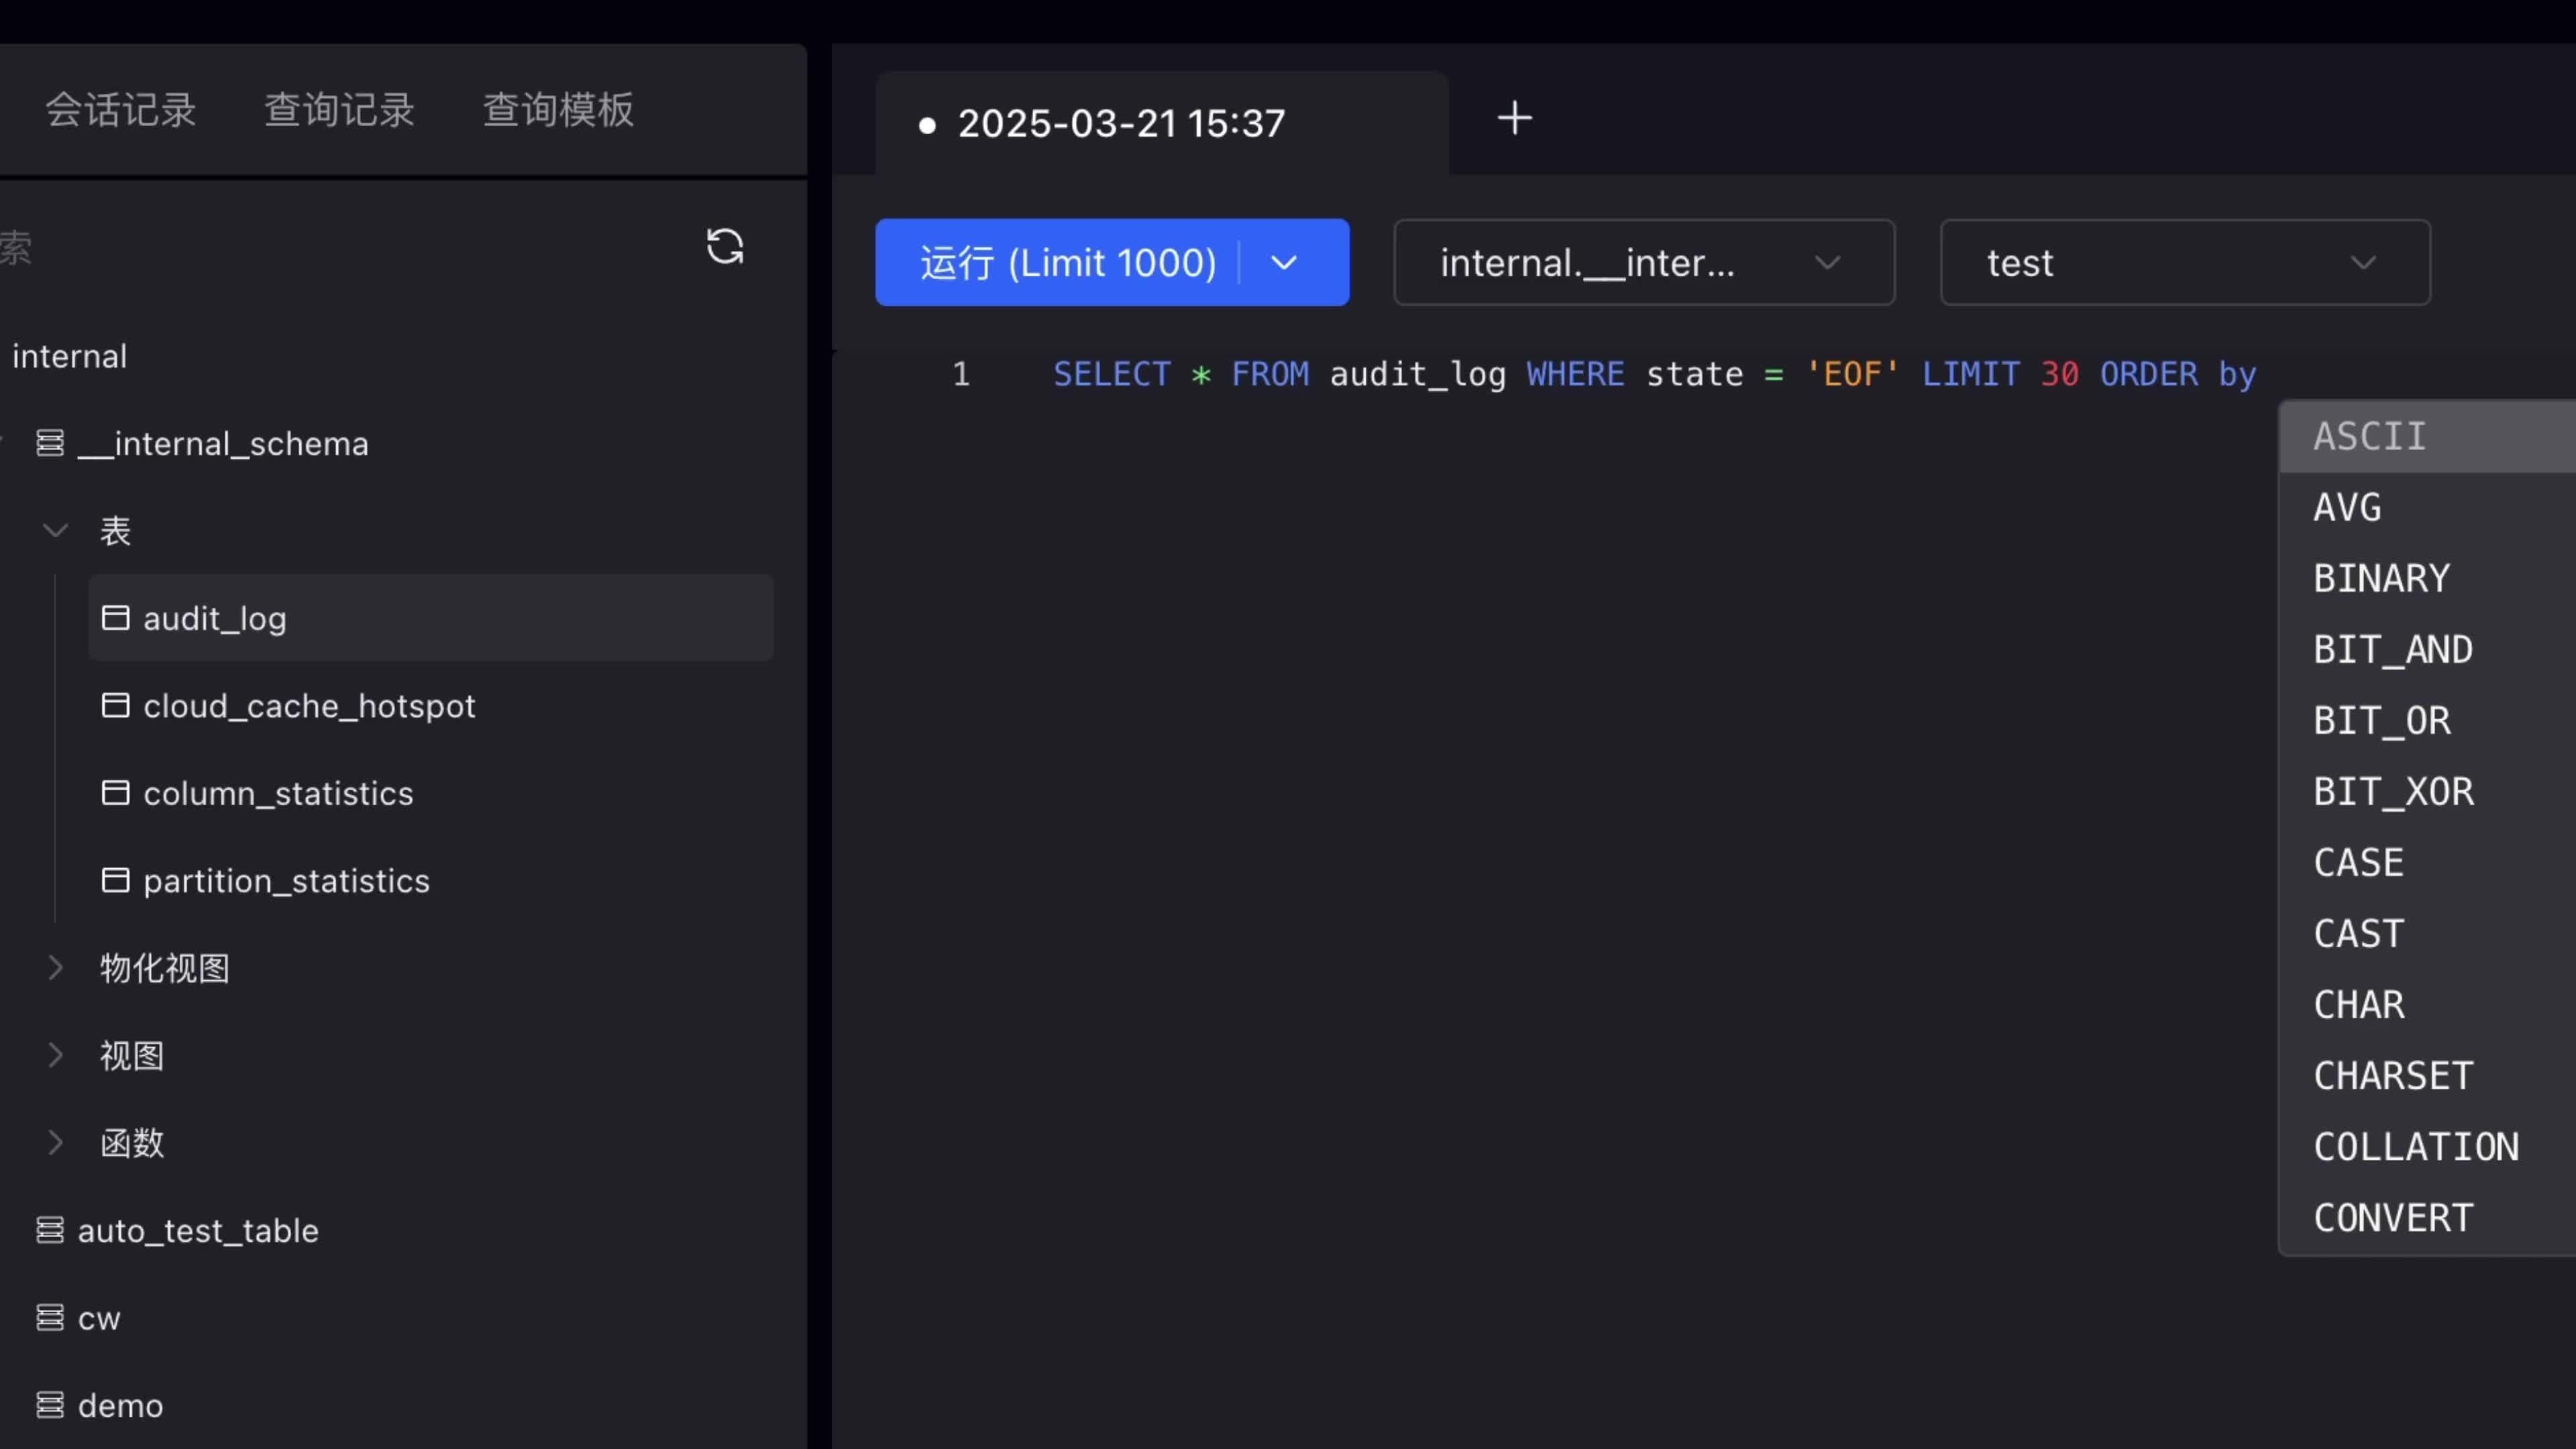This screenshot has width=2576, height=1449.
Task: Switch to 查询模板 tab
Action: coord(558,110)
